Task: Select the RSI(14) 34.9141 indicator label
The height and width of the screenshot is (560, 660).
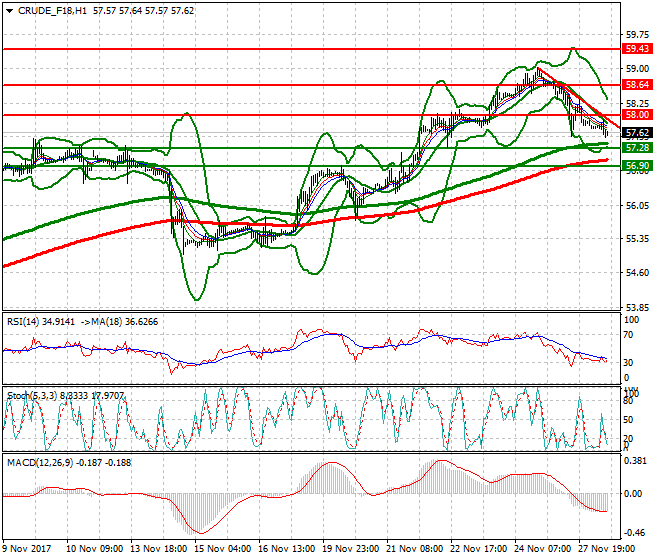Action: tap(41, 322)
